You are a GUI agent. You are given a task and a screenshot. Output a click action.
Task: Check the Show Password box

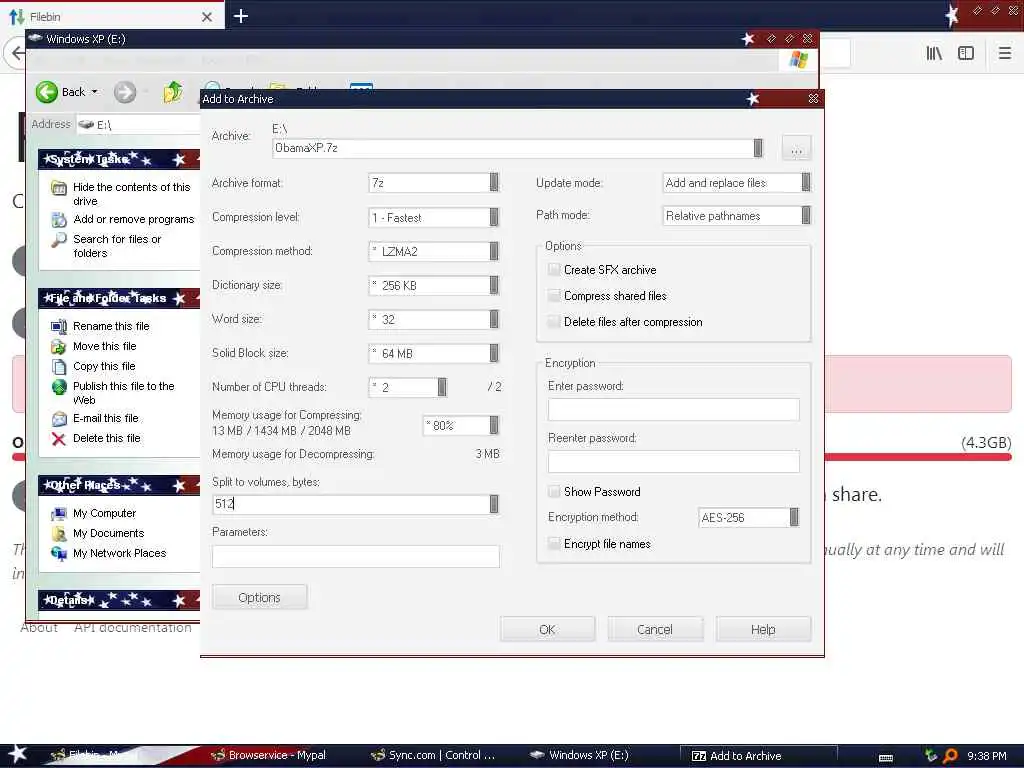pyautogui.click(x=554, y=492)
